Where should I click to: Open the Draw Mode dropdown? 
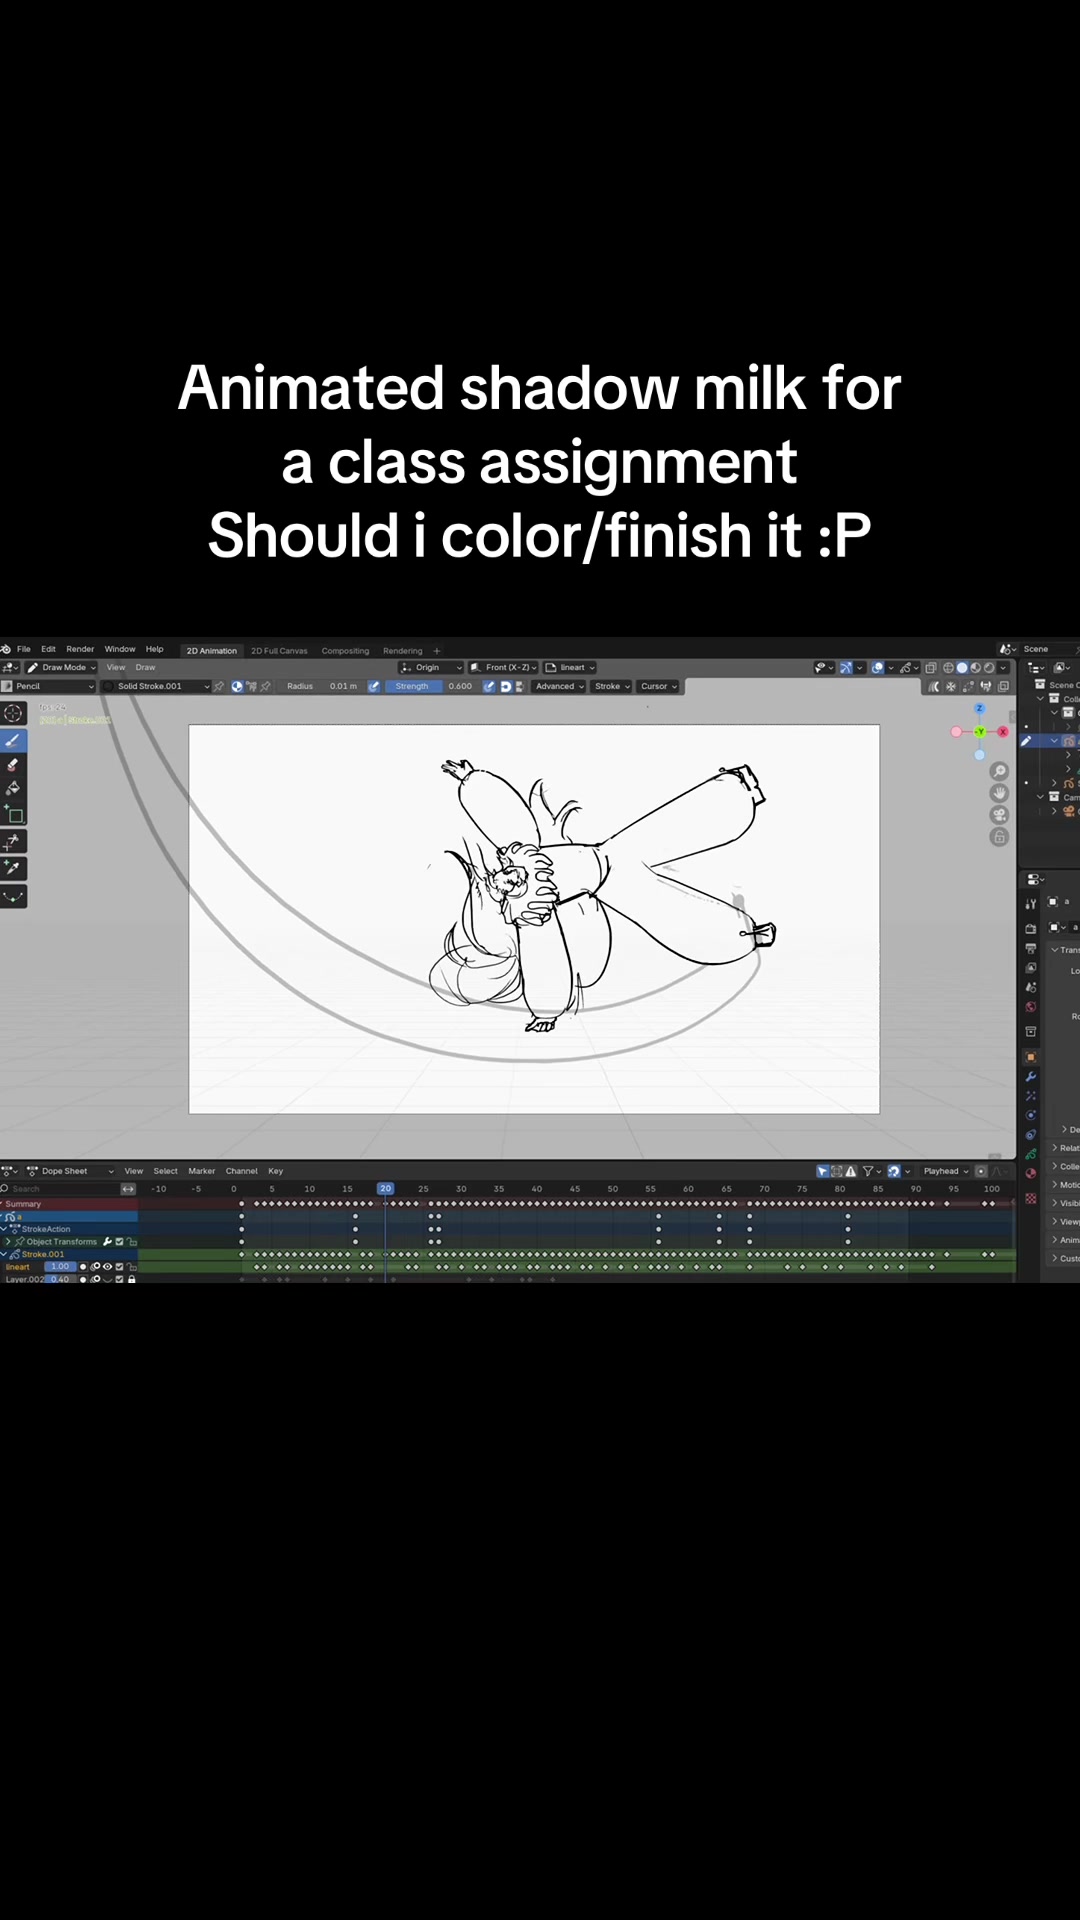coord(61,668)
